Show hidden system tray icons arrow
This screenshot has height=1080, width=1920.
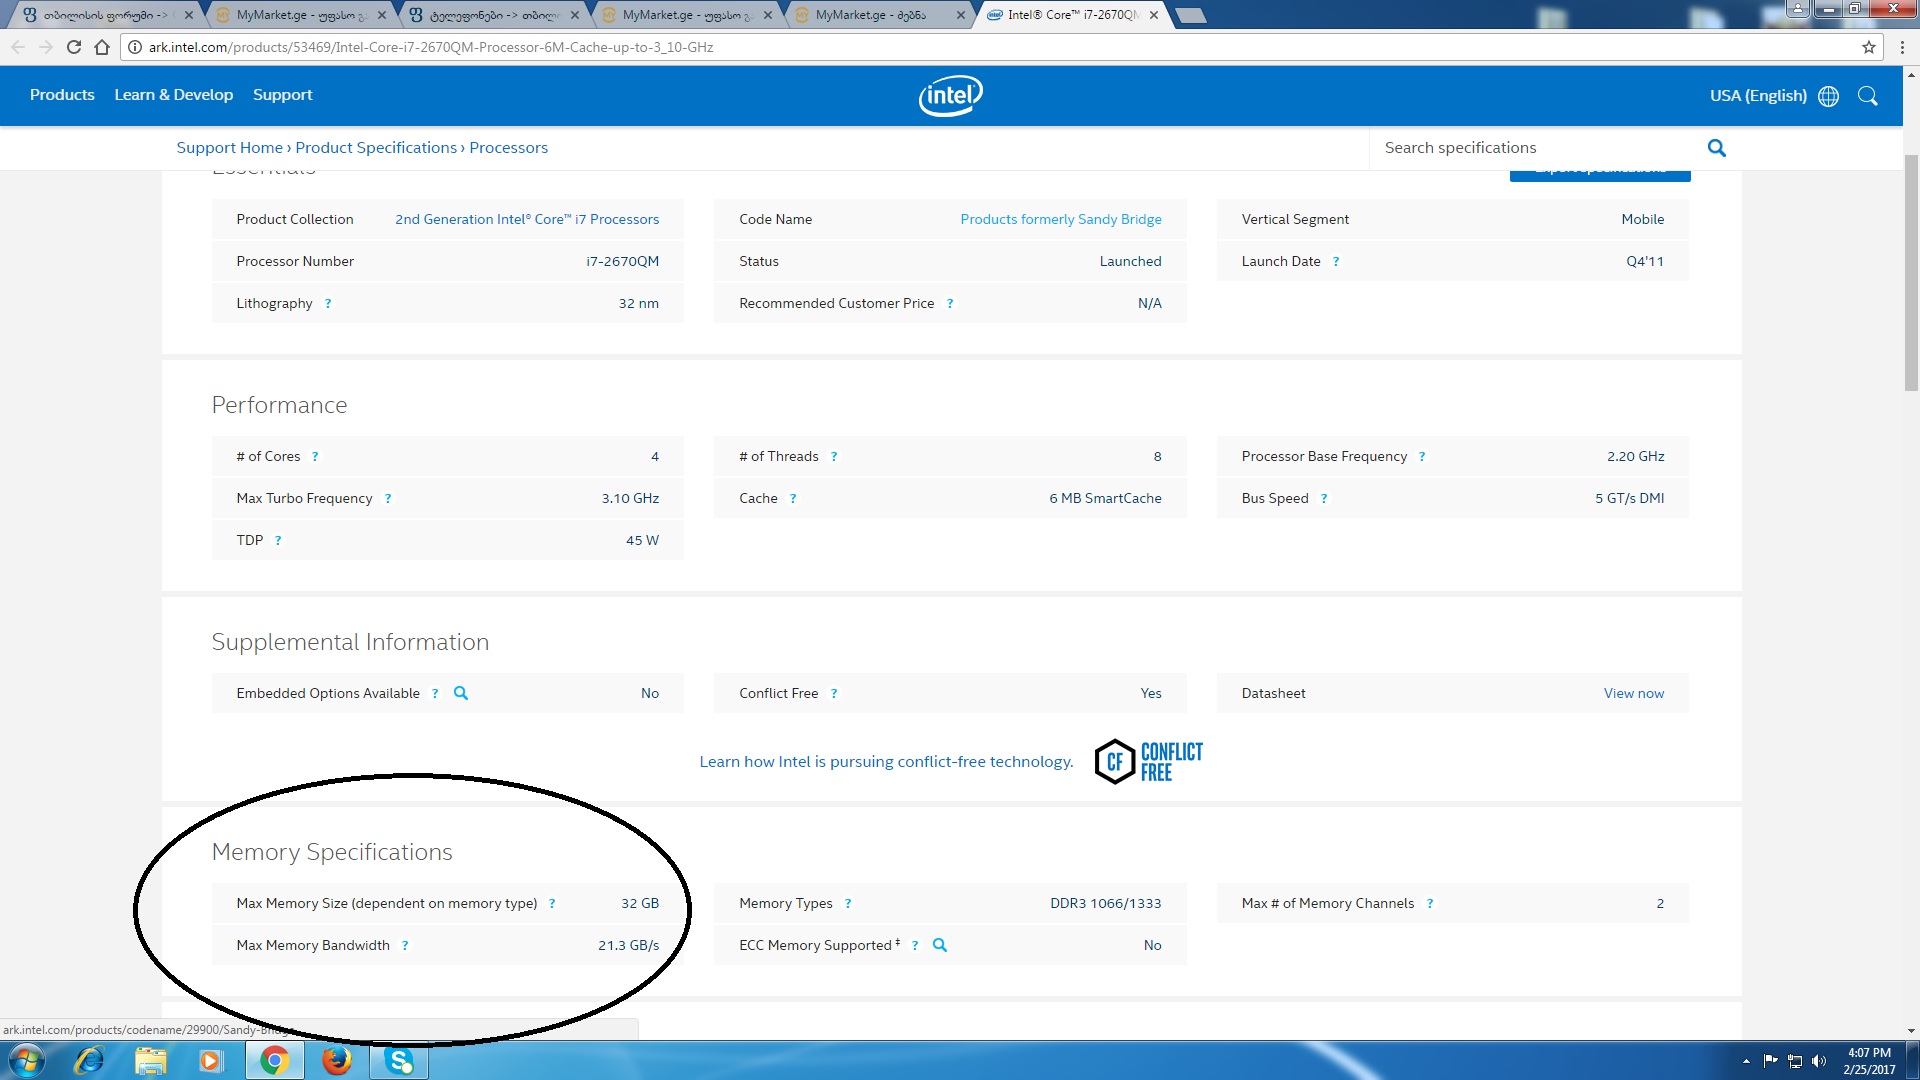(1746, 1061)
